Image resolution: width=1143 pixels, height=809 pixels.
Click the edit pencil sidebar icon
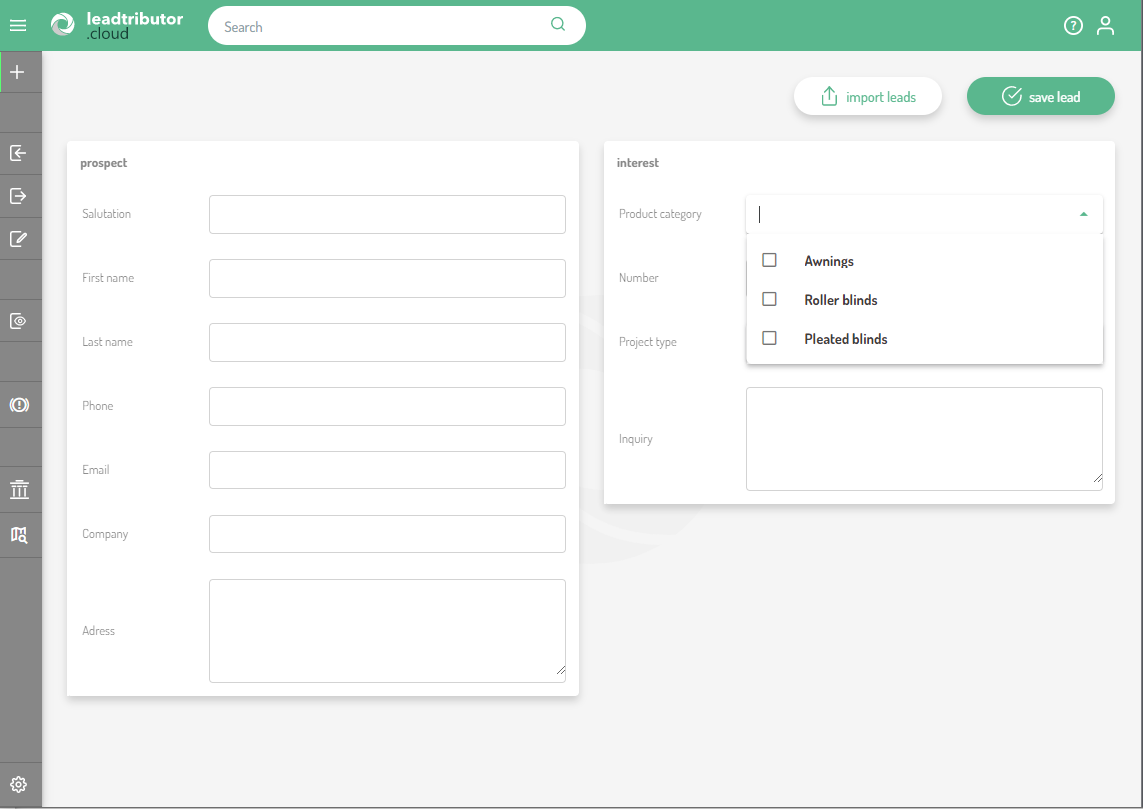(x=18, y=239)
